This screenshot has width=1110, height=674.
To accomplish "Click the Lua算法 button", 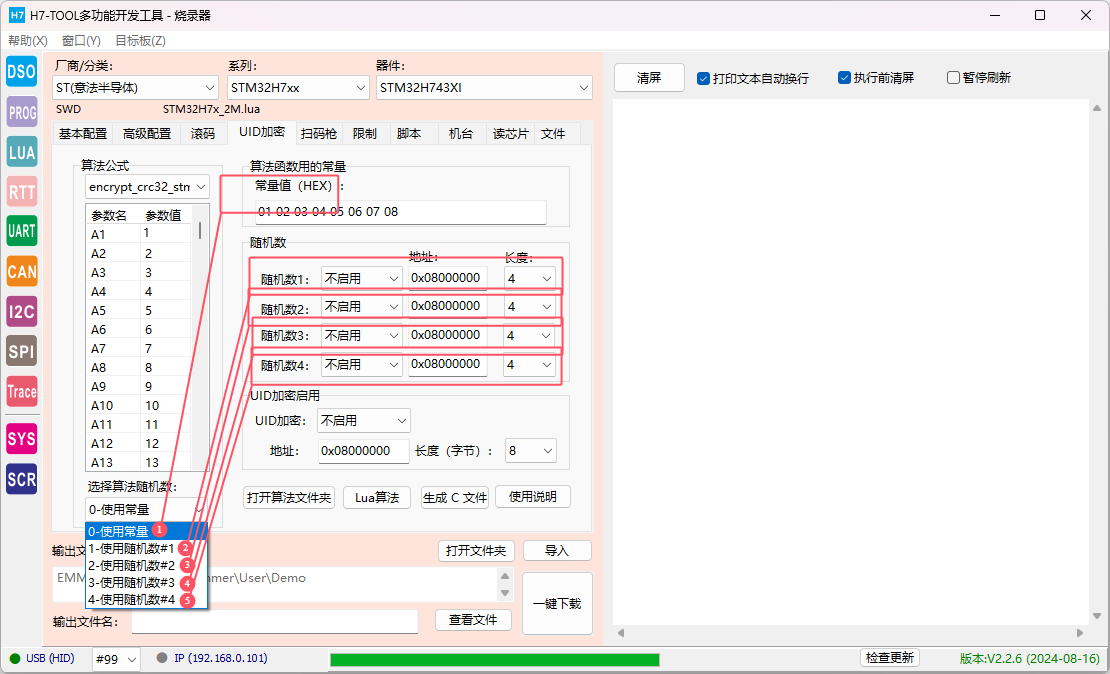I will [377, 498].
